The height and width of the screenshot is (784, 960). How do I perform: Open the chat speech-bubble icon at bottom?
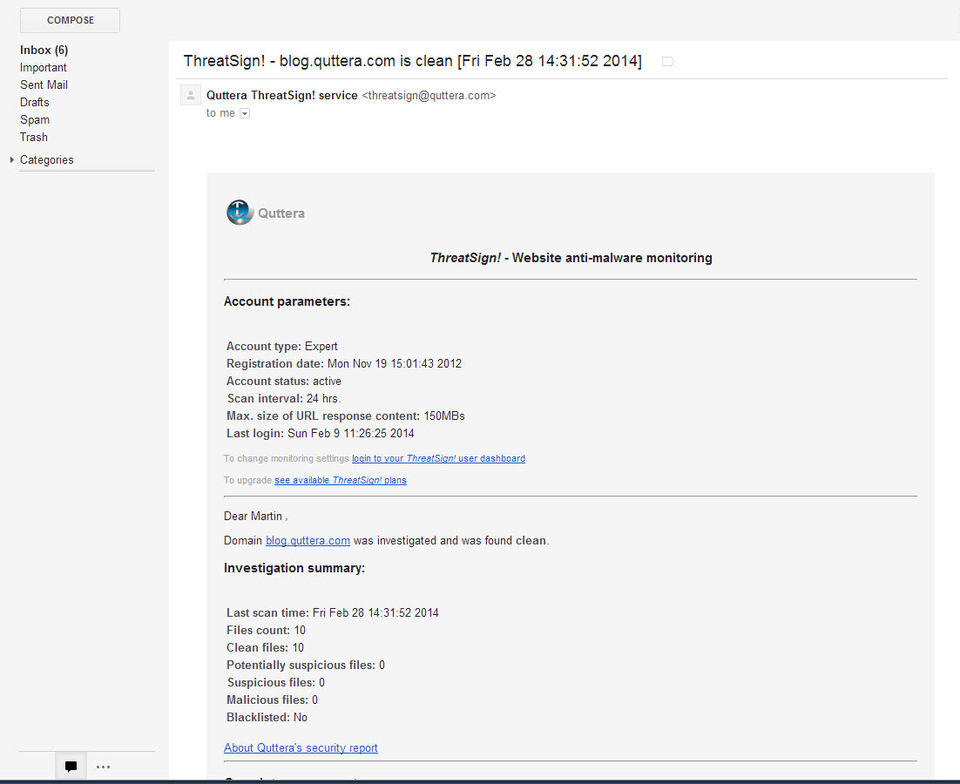(71, 766)
